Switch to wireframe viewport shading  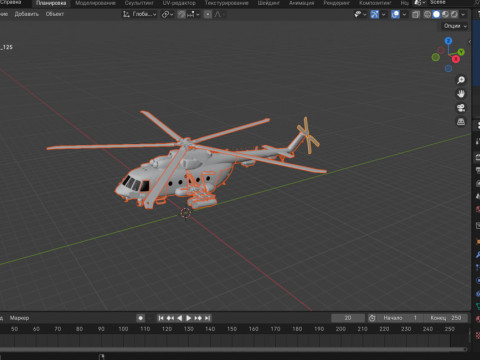(427, 14)
